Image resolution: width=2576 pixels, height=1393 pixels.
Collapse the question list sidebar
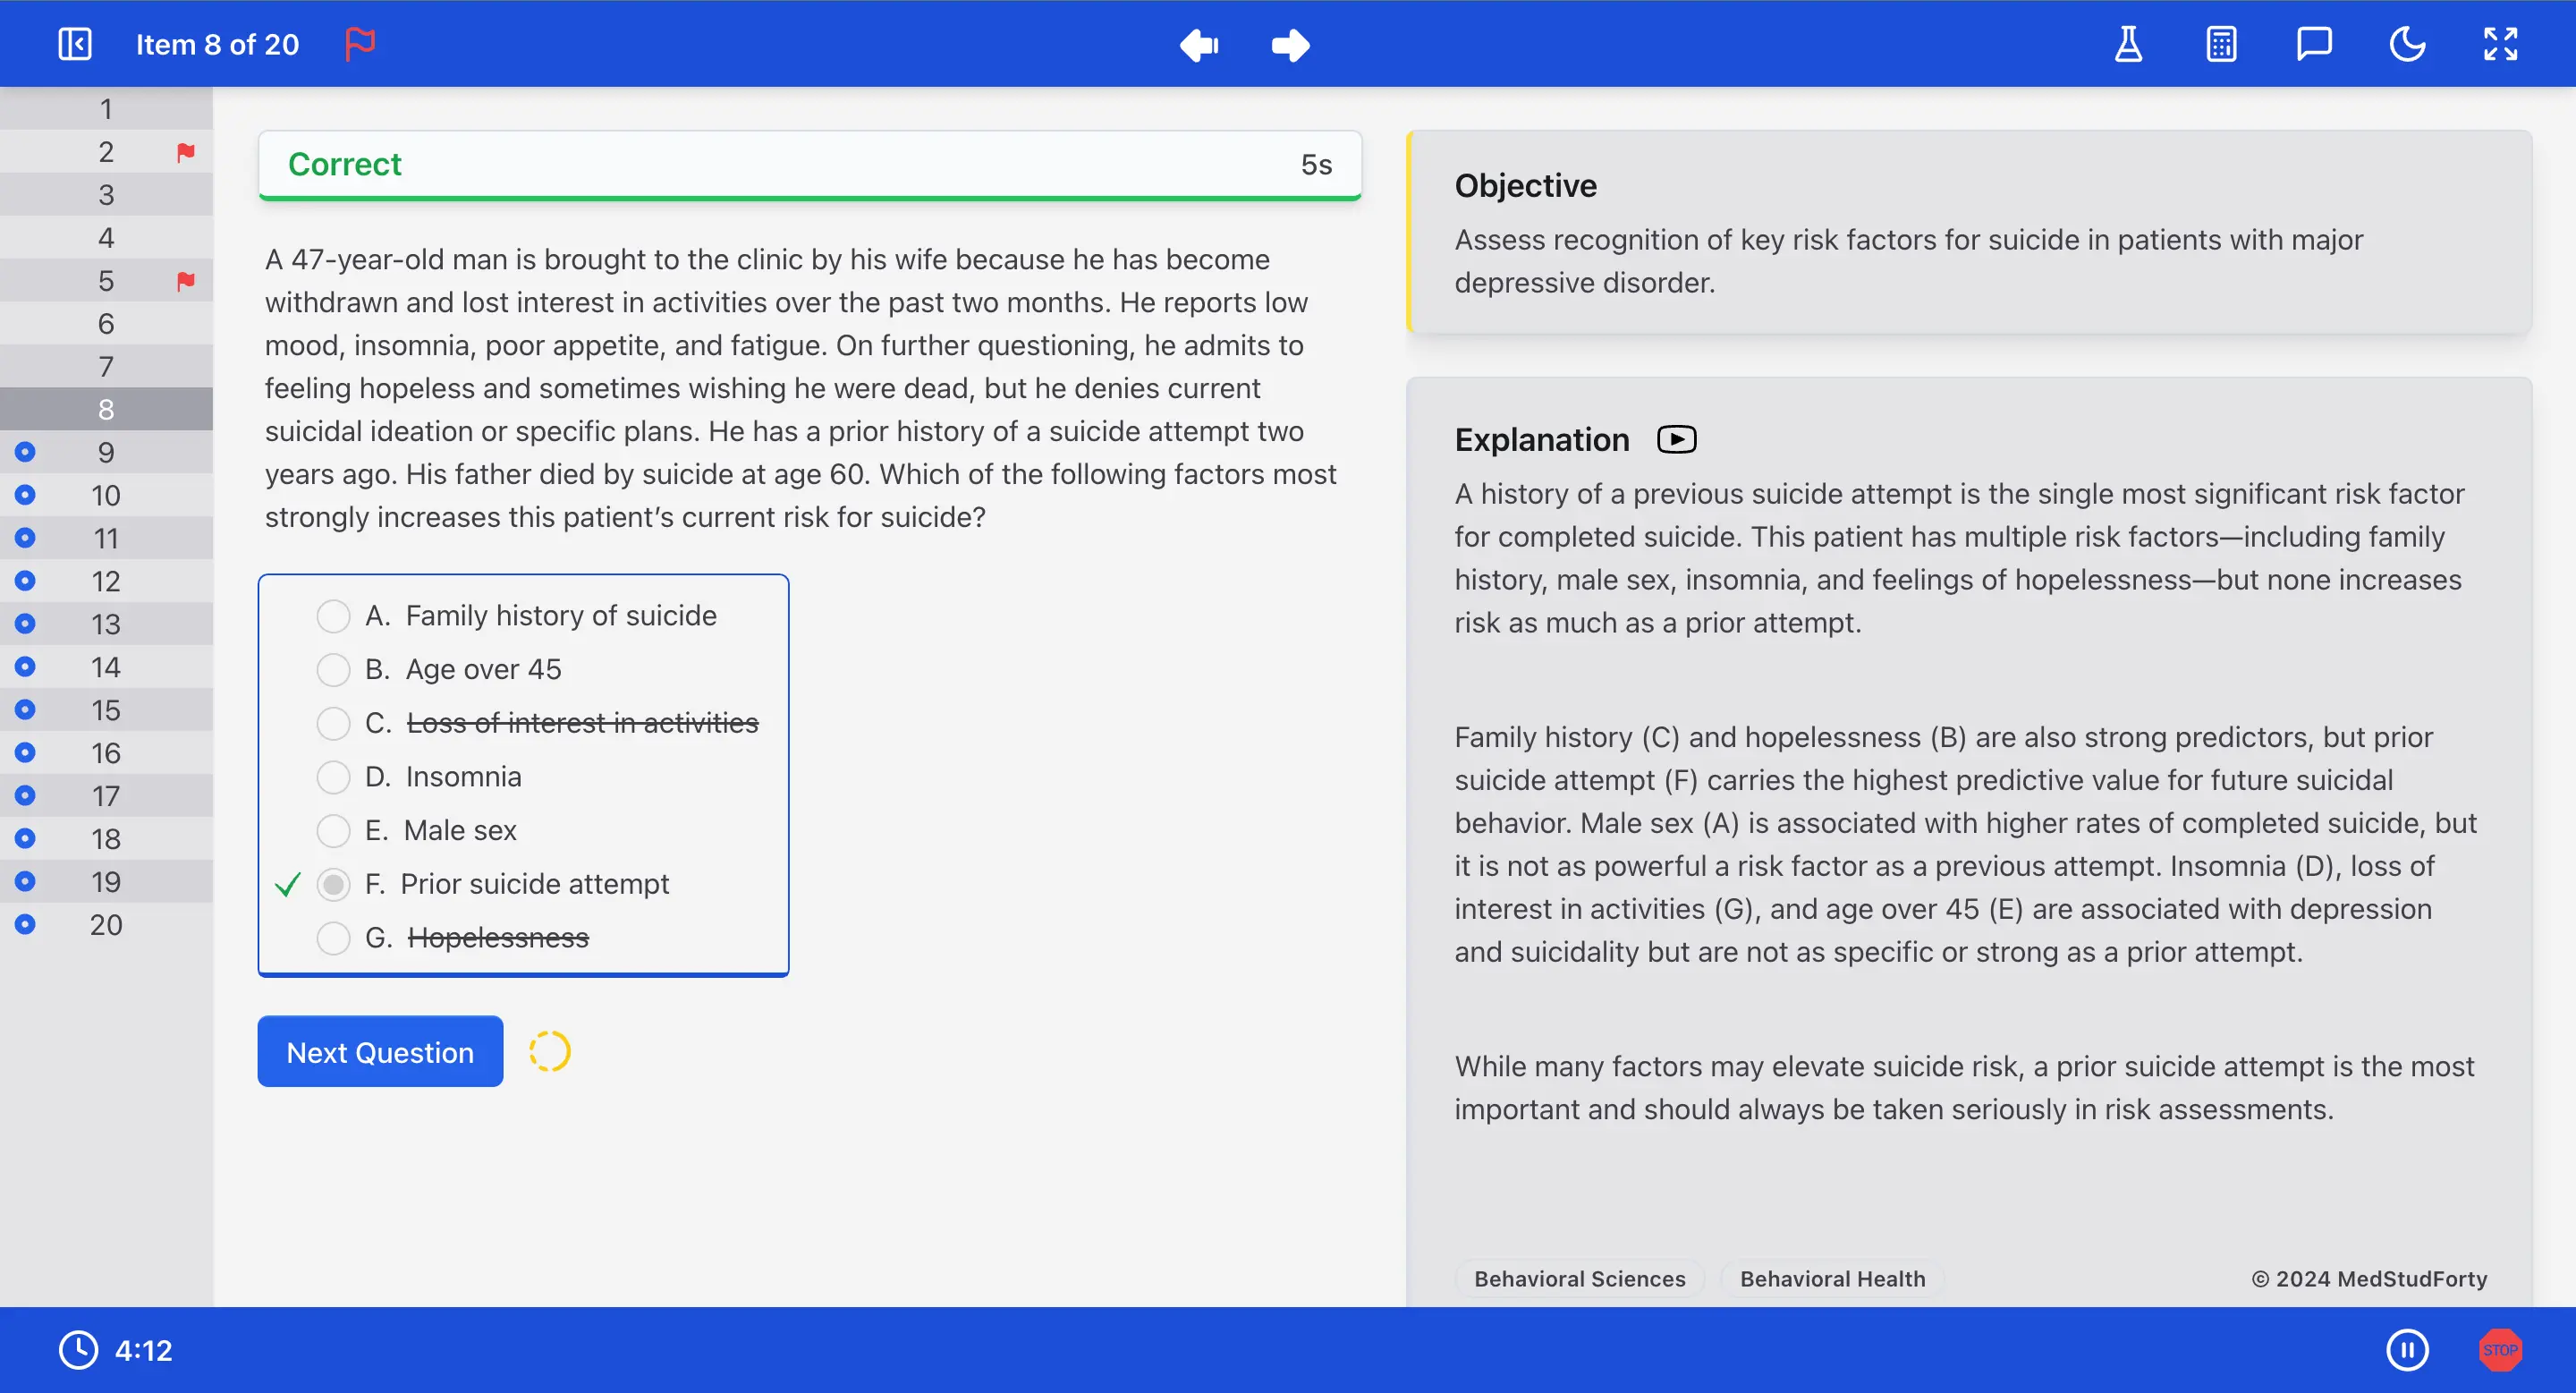[x=75, y=44]
